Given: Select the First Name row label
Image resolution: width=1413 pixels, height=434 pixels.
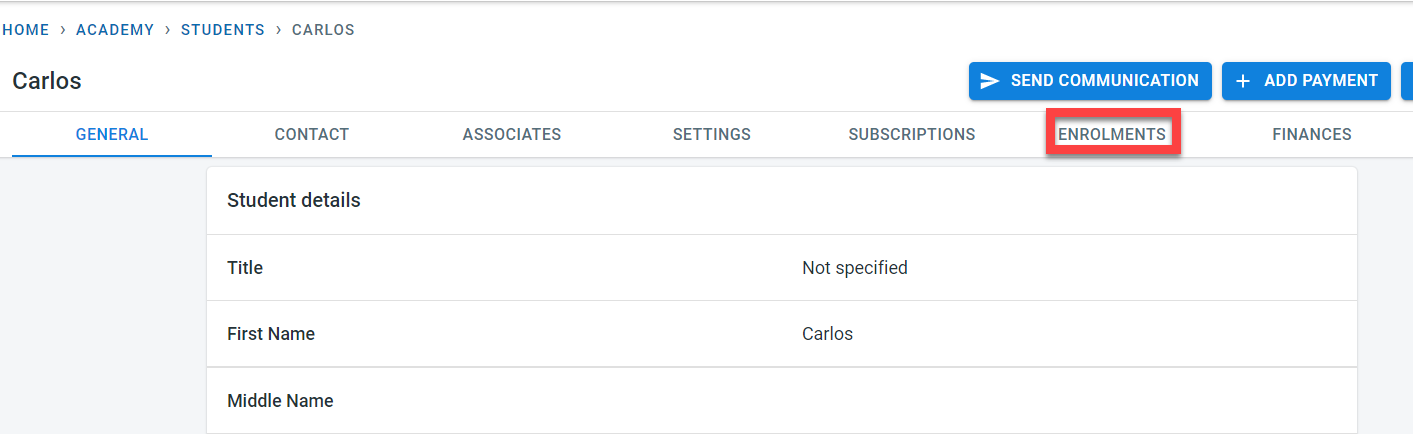Looking at the screenshot, I should click(271, 334).
